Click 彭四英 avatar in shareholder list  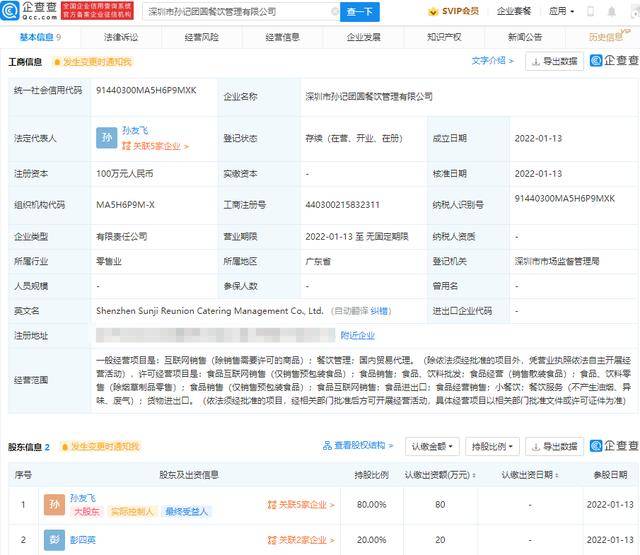[x=54, y=540]
